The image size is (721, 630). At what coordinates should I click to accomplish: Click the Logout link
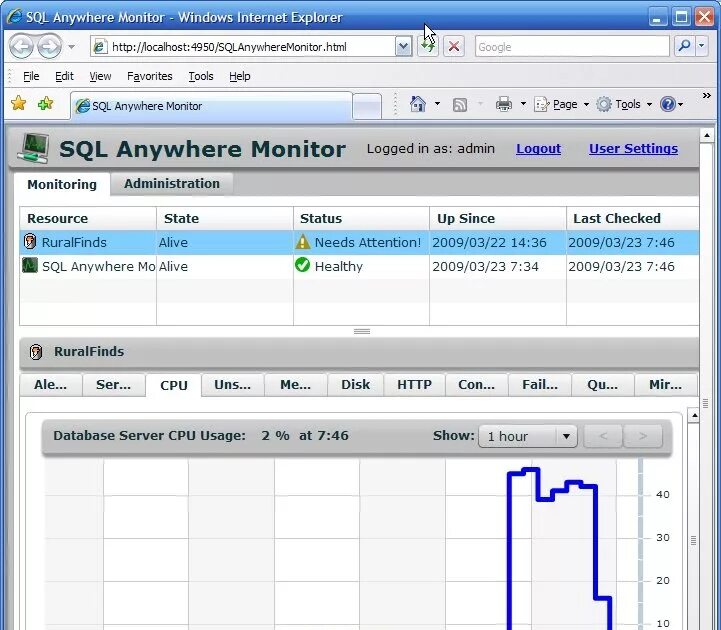[x=538, y=149]
